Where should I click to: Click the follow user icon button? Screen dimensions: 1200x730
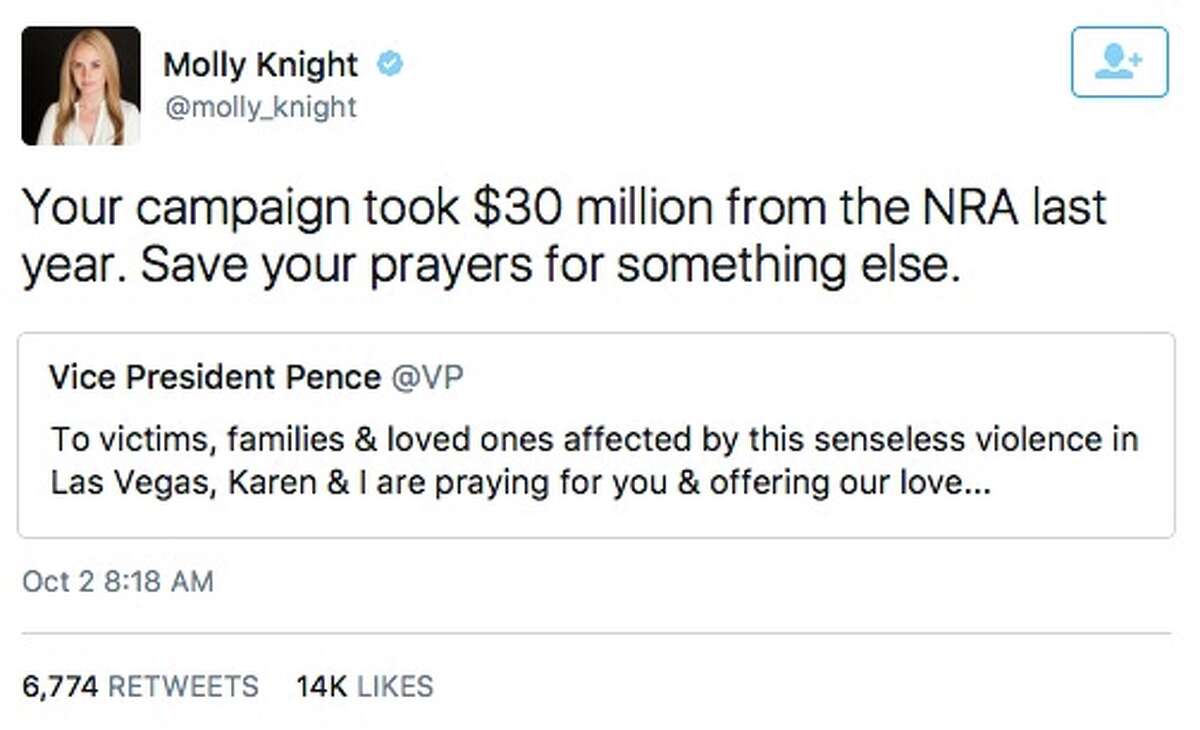1119,62
